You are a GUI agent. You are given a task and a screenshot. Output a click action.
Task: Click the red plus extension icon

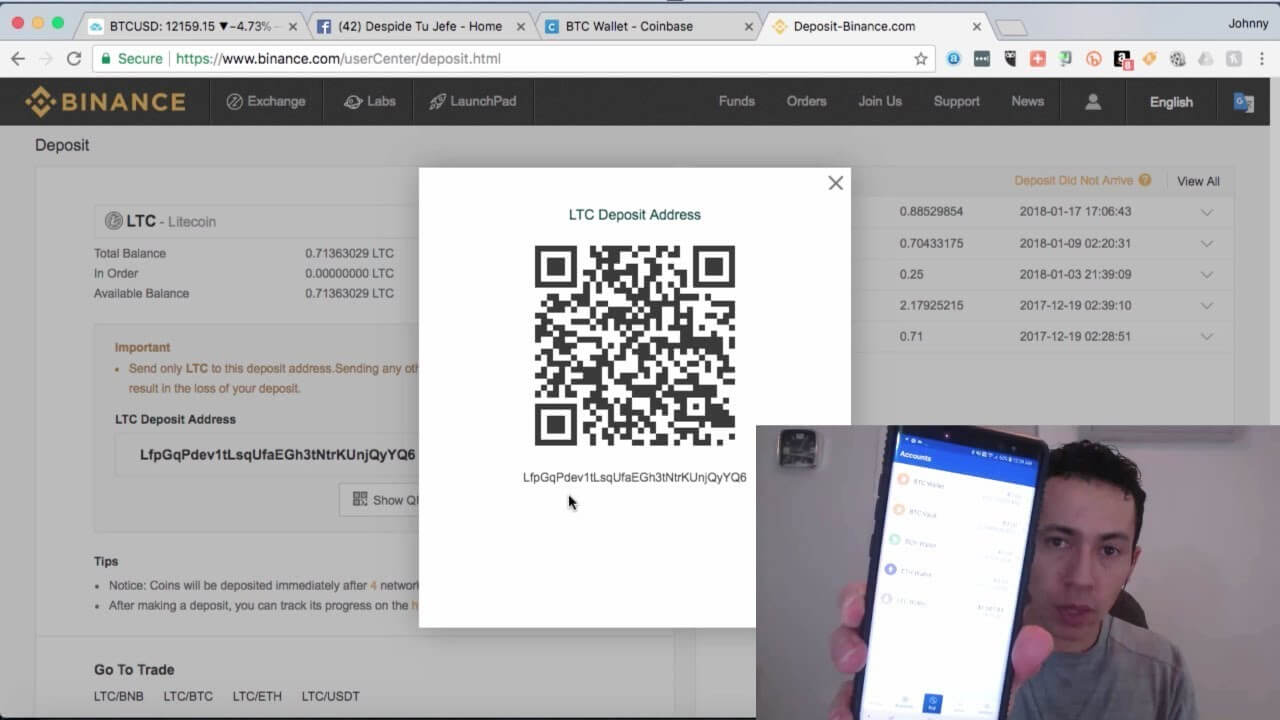click(1037, 59)
